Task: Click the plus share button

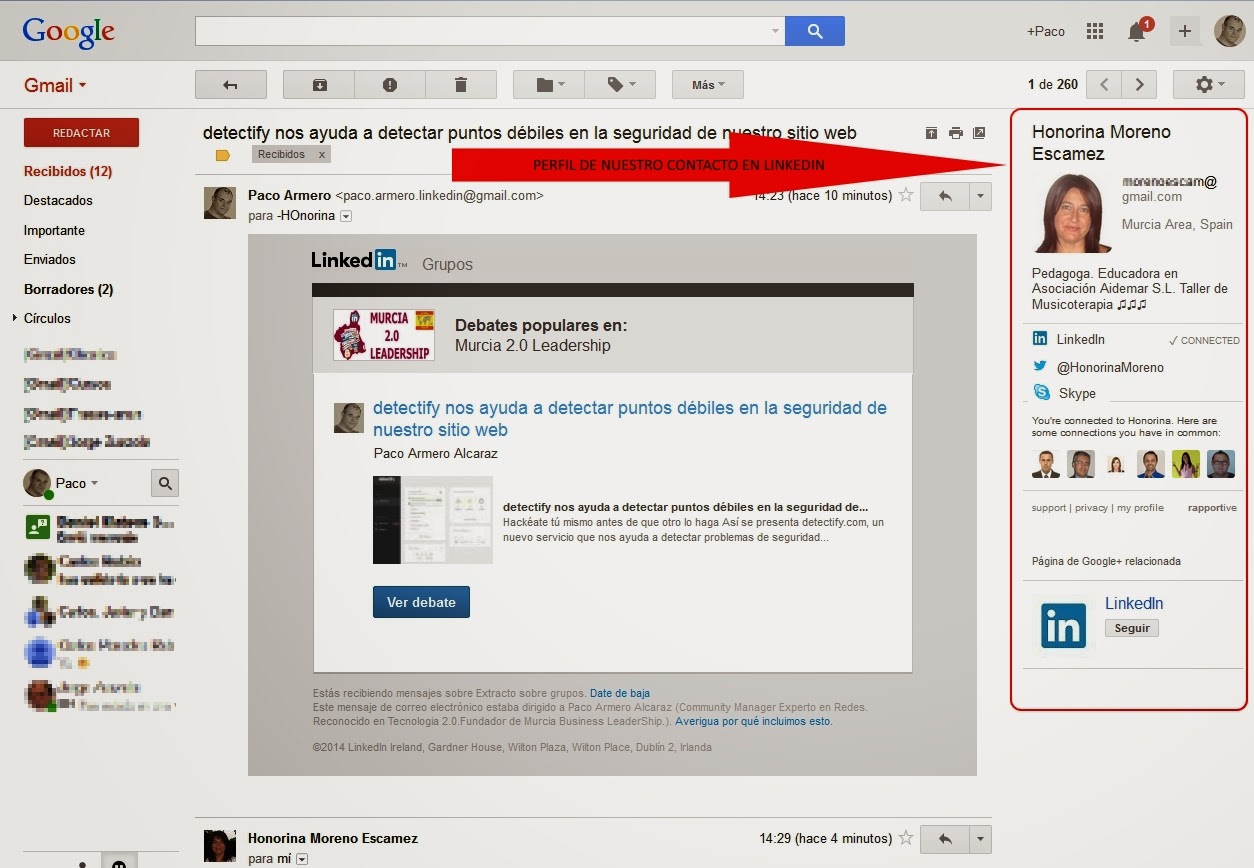Action: point(1185,31)
